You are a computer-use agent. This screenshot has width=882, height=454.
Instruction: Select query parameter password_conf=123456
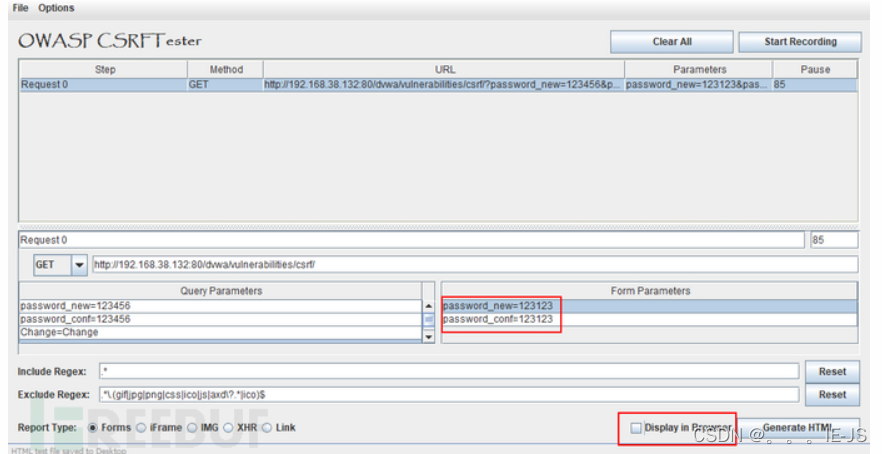tap(220, 320)
